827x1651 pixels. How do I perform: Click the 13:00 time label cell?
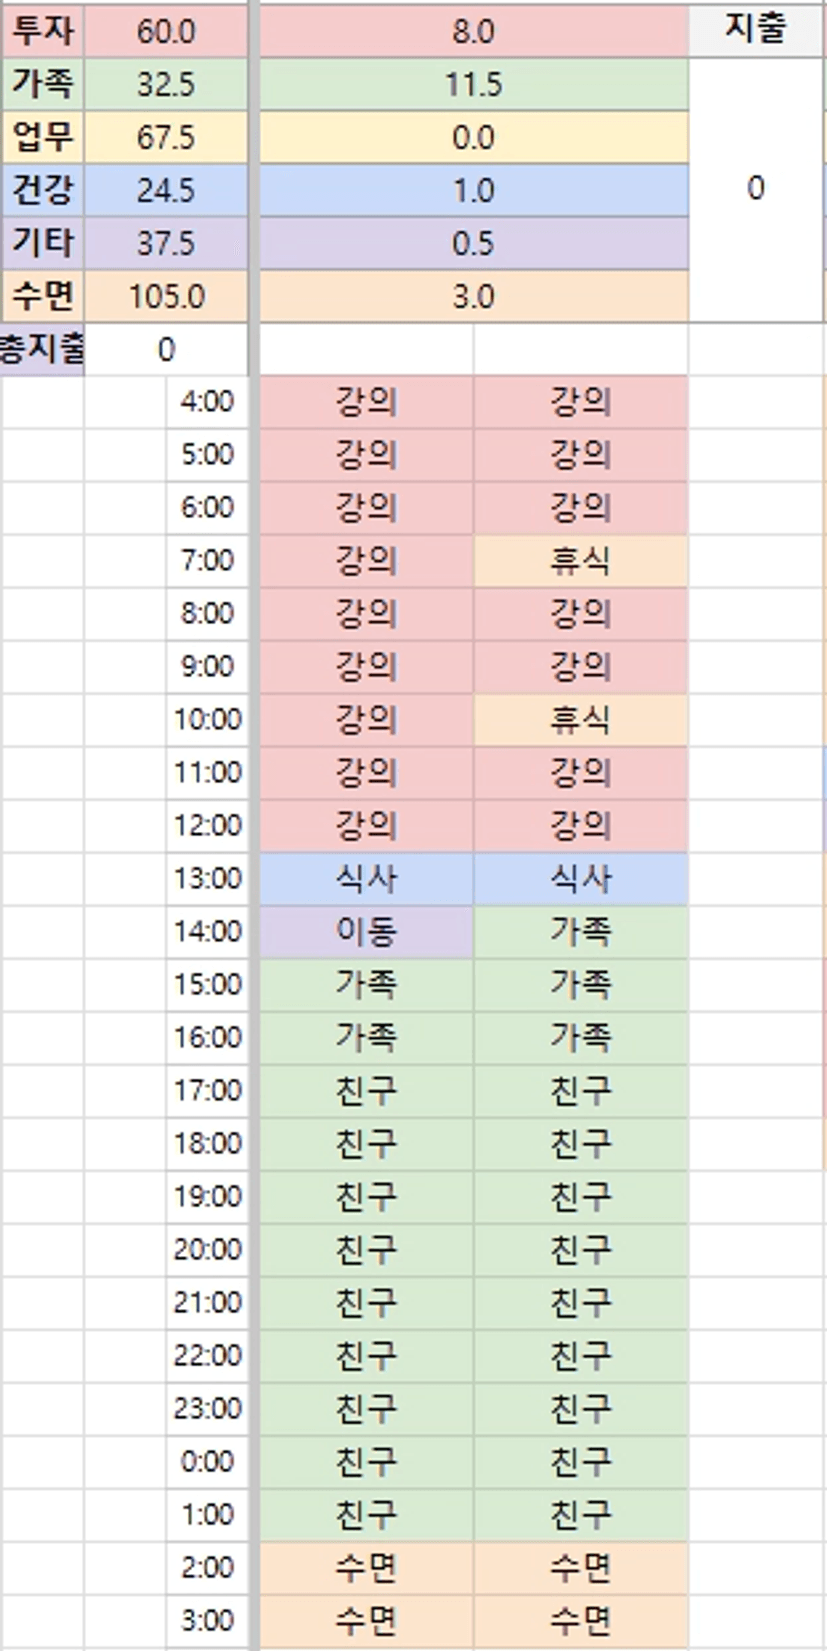pos(207,878)
